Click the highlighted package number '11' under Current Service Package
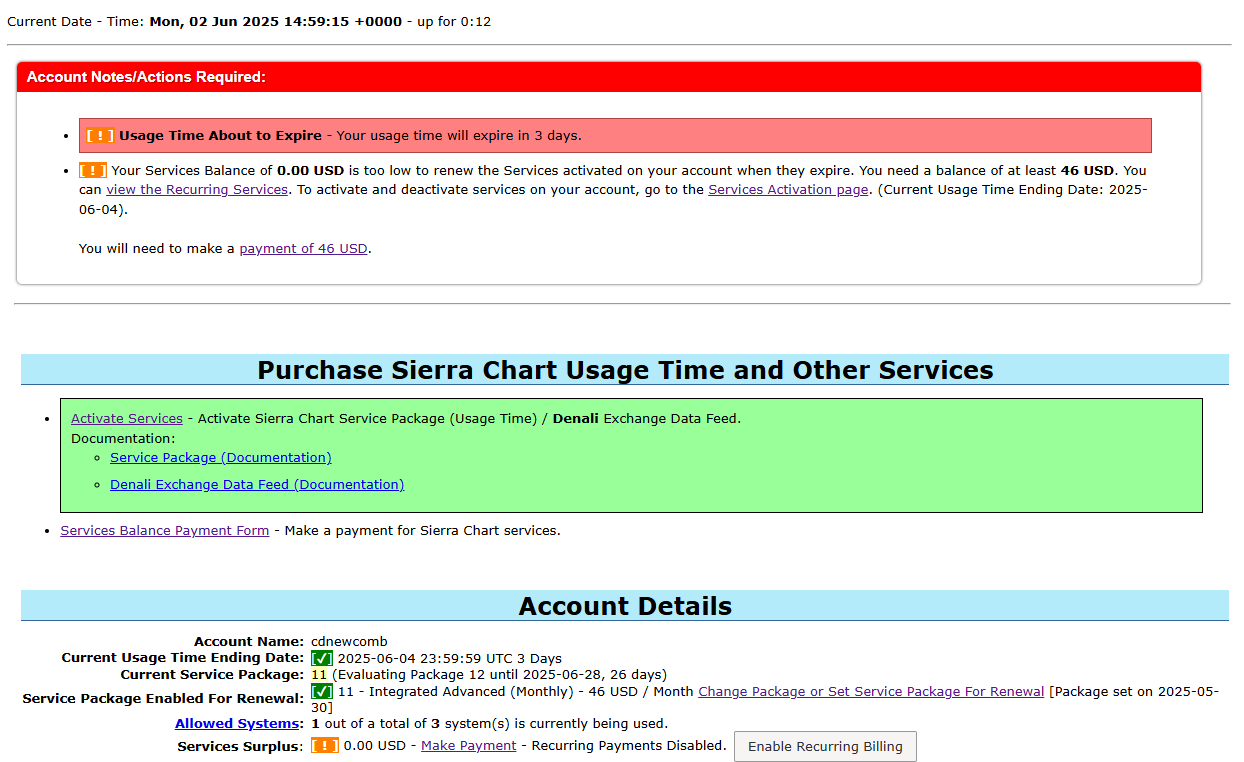The image size is (1244, 762). click(319, 674)
